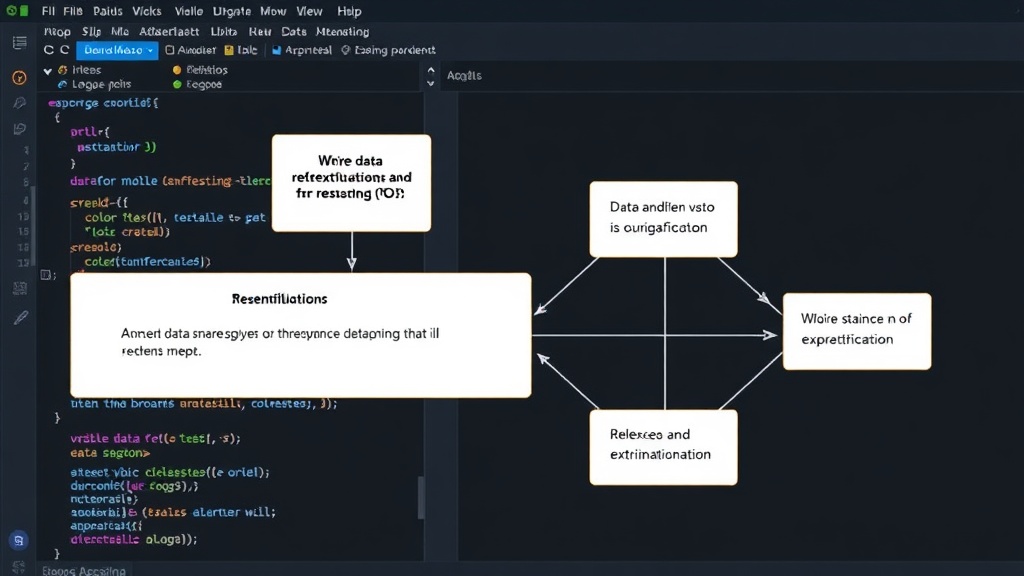The image size is (1024, 576).
Task: Click the Easing pardent icon
Action: click(345, 50)
